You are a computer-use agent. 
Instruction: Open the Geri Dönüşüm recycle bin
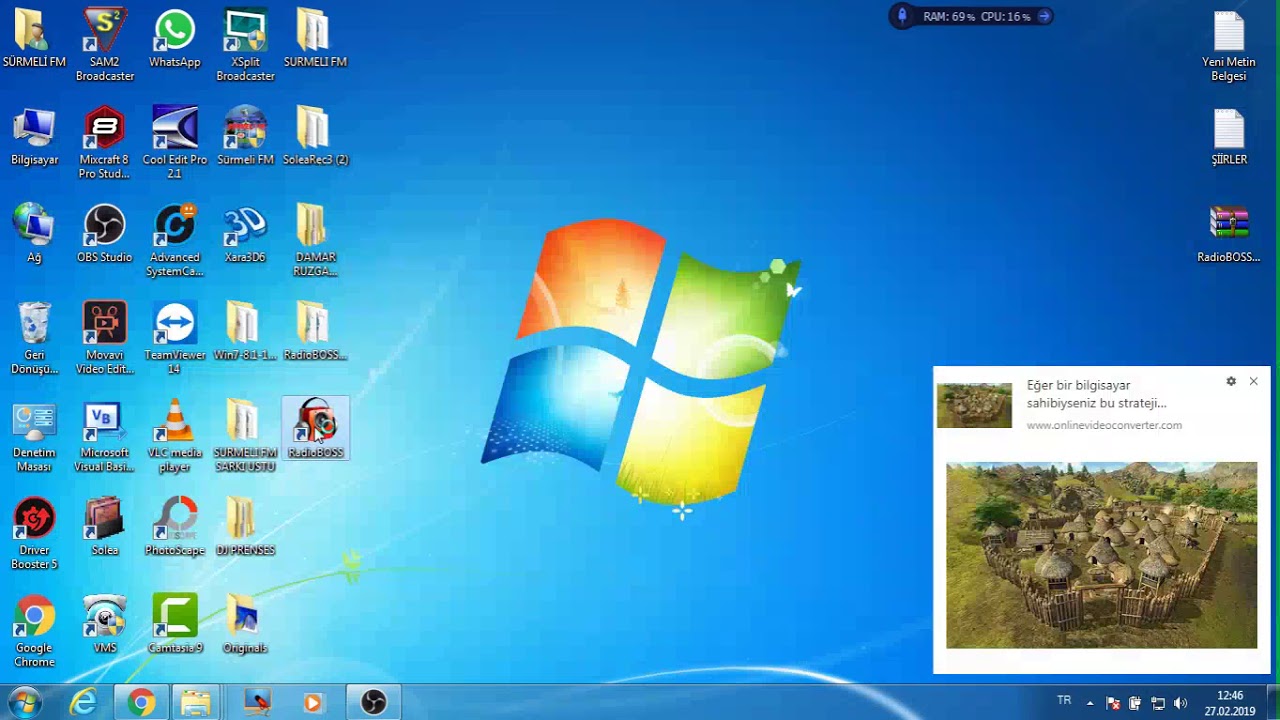coord(34,338)
